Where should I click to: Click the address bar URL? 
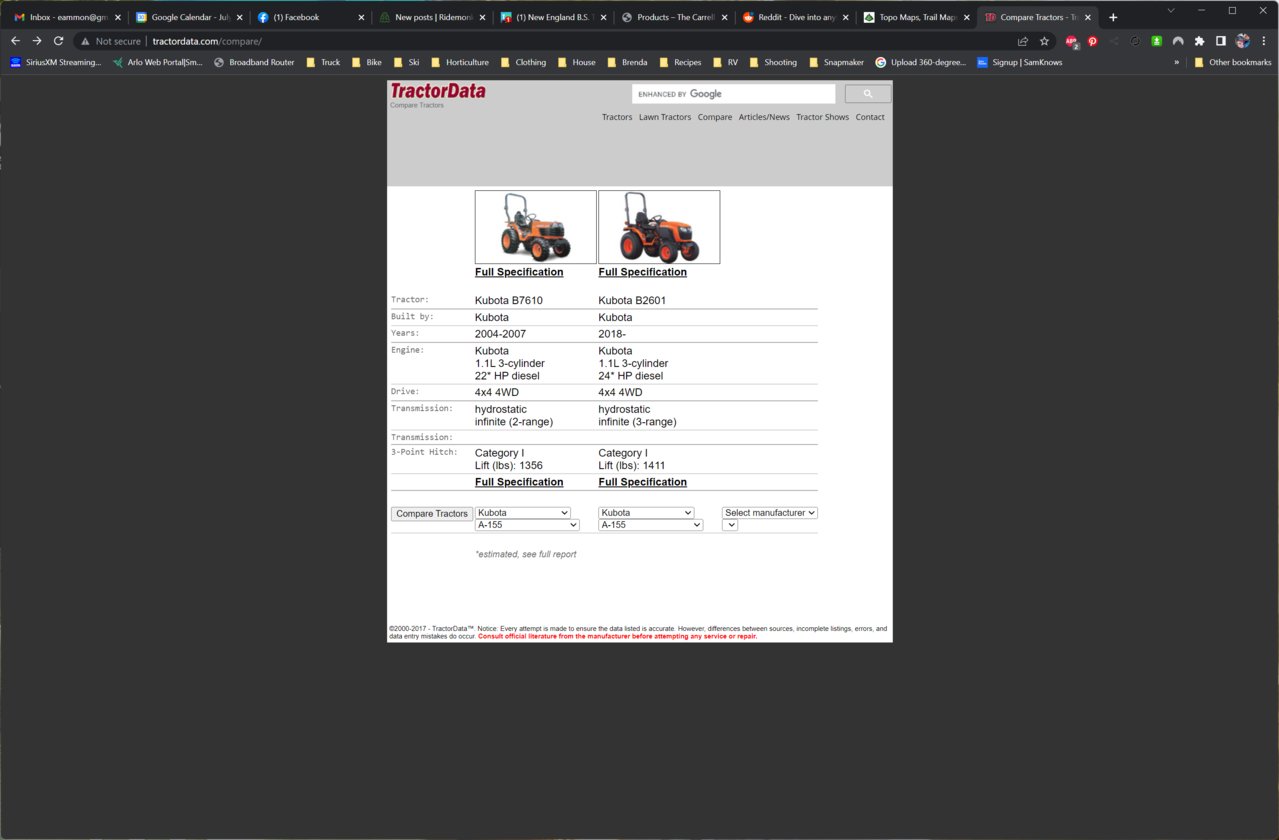207,41
